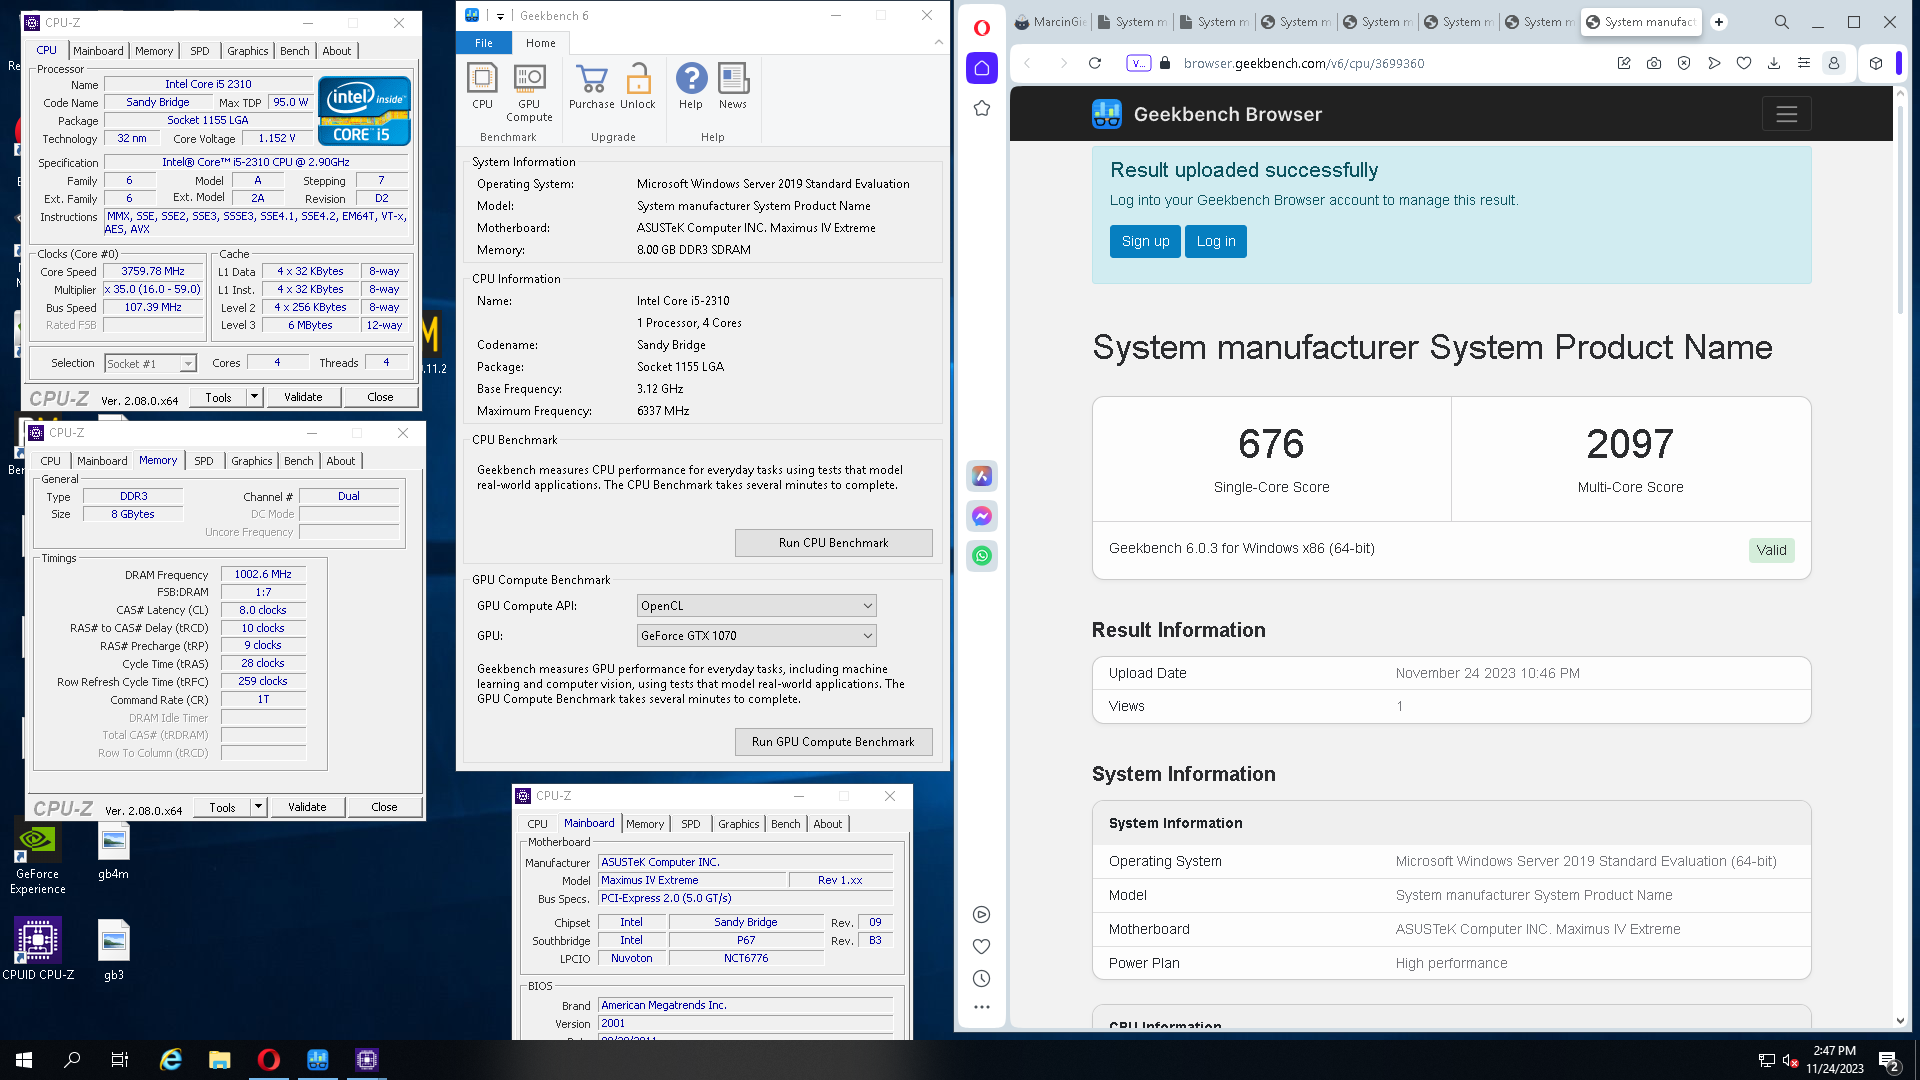Open Opera sidebar history clock icon
Viewport: 1920px width, 1080px height.
point(982,978)
